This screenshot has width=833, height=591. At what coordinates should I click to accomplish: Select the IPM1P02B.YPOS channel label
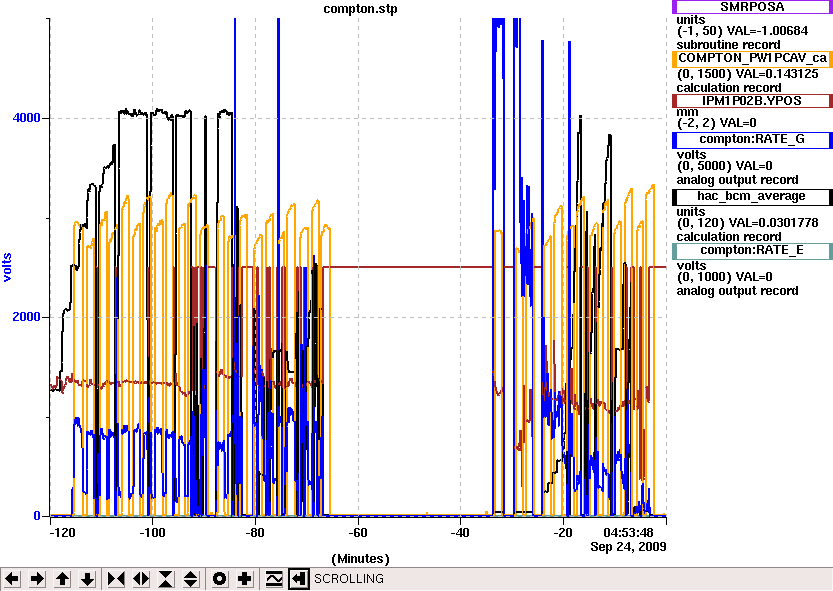pyautogui.click(x=752, y=101)
